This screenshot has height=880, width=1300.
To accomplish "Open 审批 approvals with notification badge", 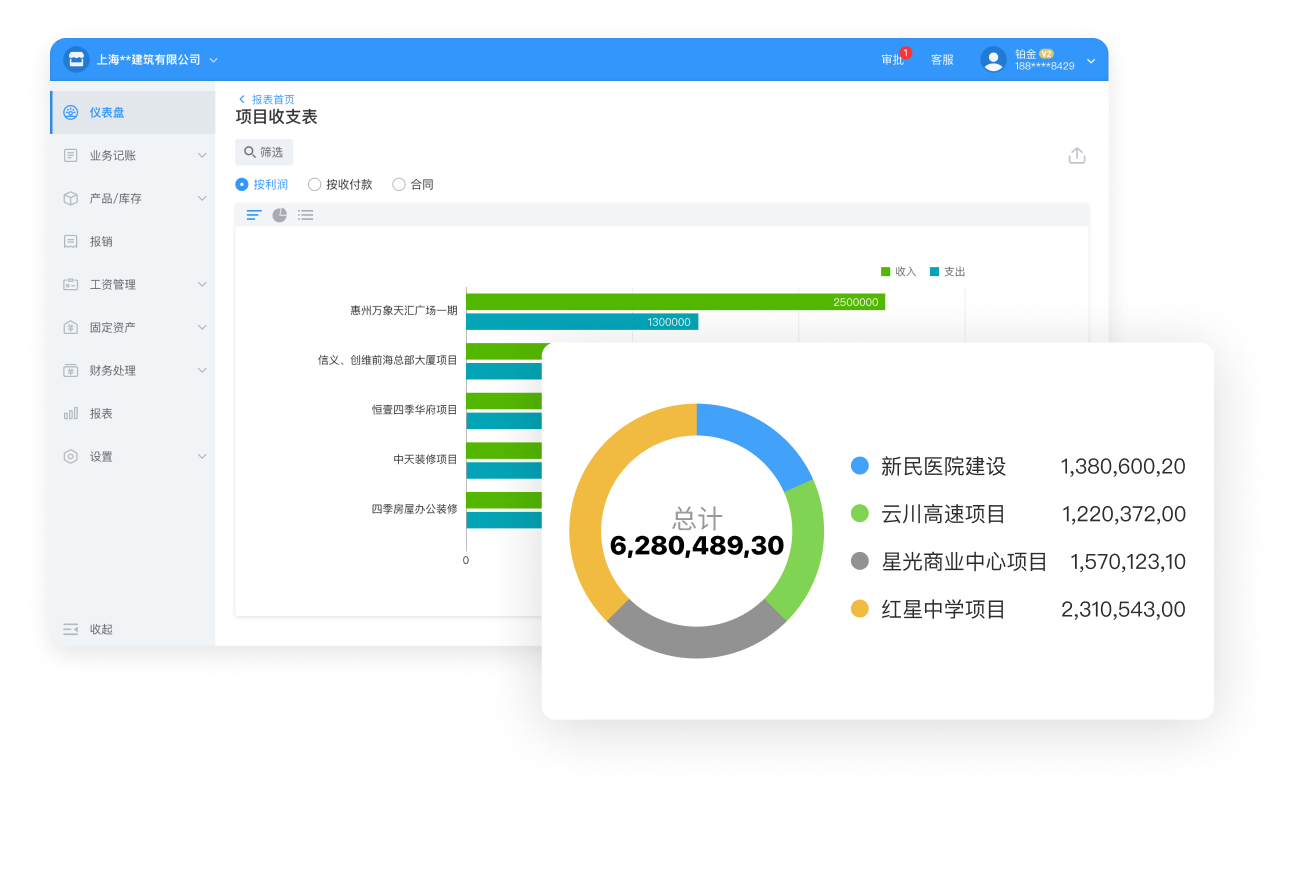I will tap(893, 60).
